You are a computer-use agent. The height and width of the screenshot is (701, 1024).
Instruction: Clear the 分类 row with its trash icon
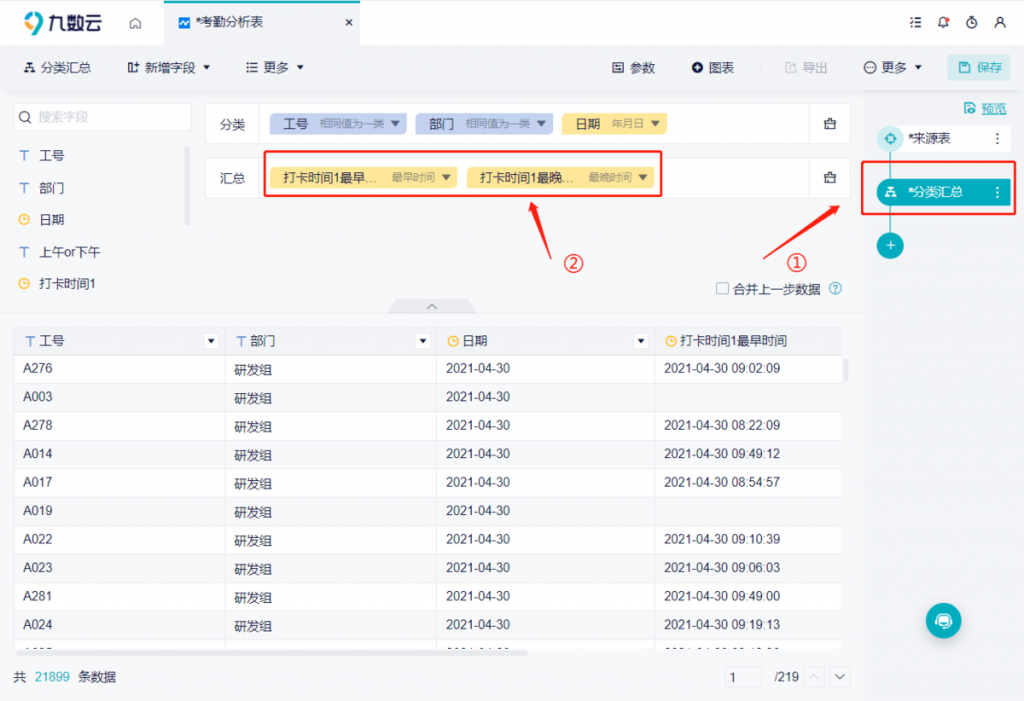[829, 124]
